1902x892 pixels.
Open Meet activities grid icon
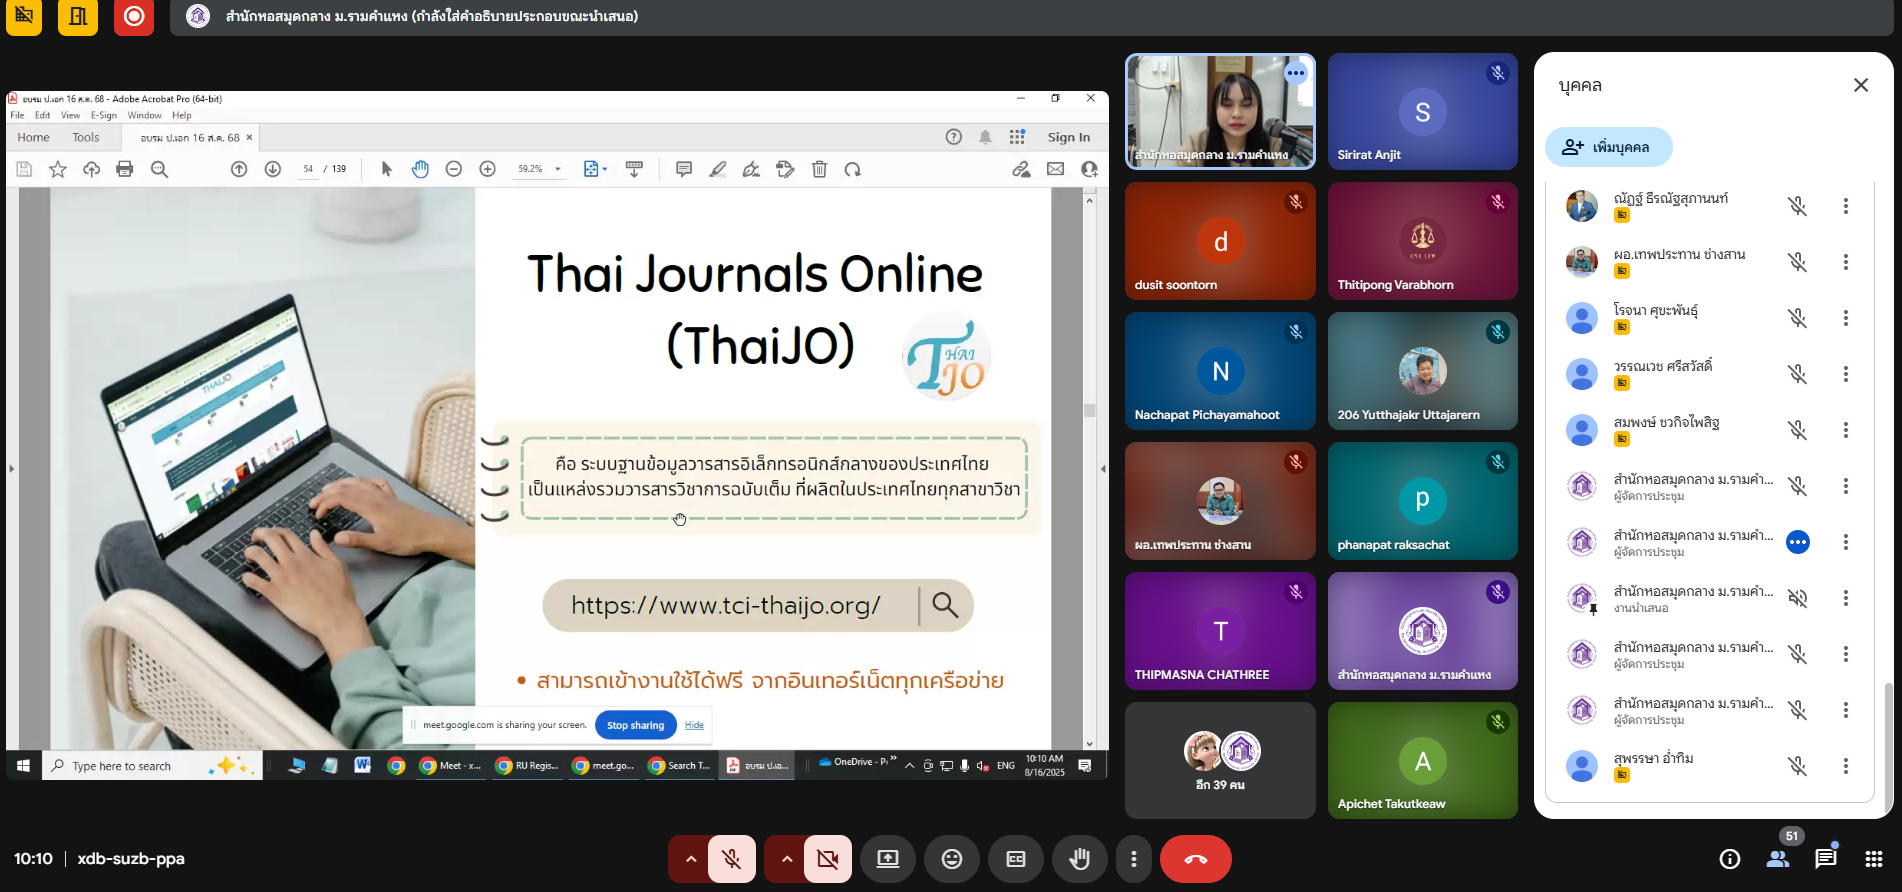[1874, 859]
